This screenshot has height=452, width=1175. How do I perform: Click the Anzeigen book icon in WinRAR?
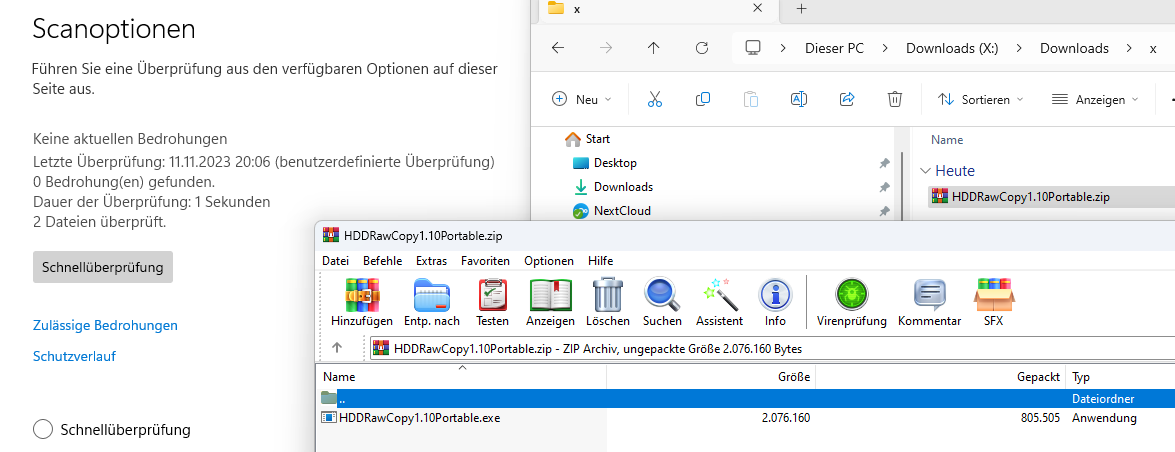tap(551, 295)
